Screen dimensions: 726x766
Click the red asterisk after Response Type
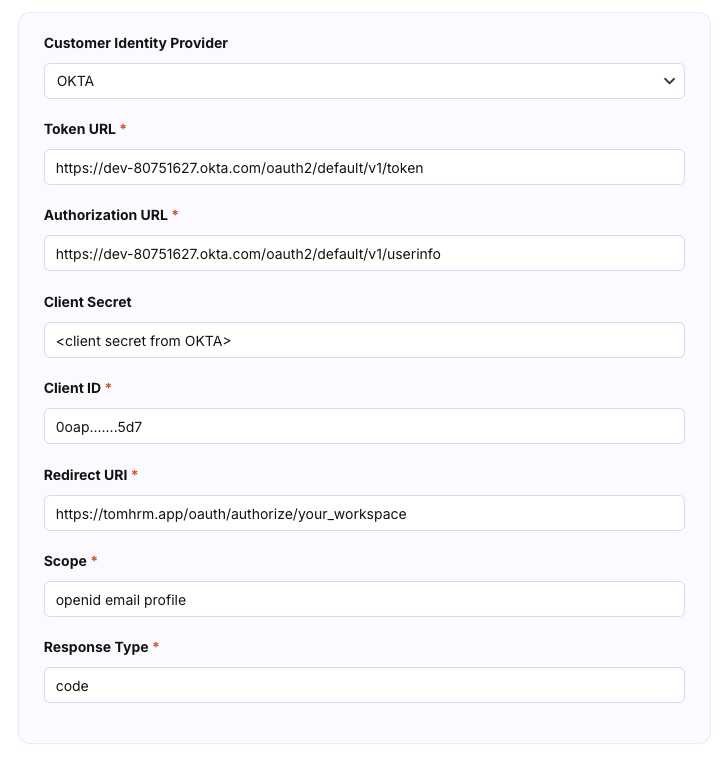[x=156, y=647]
